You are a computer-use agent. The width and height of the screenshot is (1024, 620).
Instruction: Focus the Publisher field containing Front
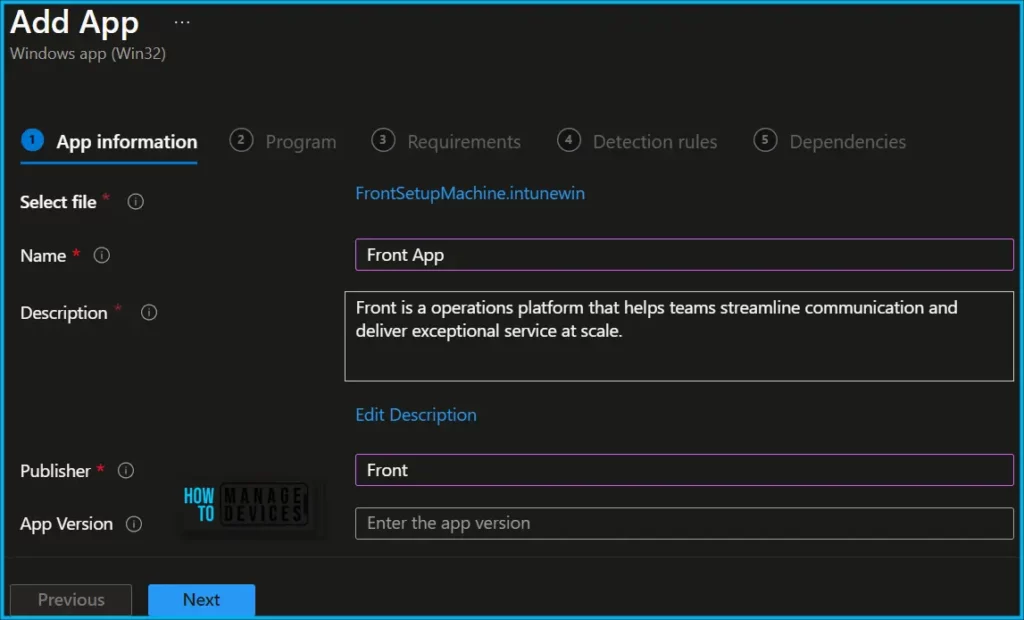[684, 470]
